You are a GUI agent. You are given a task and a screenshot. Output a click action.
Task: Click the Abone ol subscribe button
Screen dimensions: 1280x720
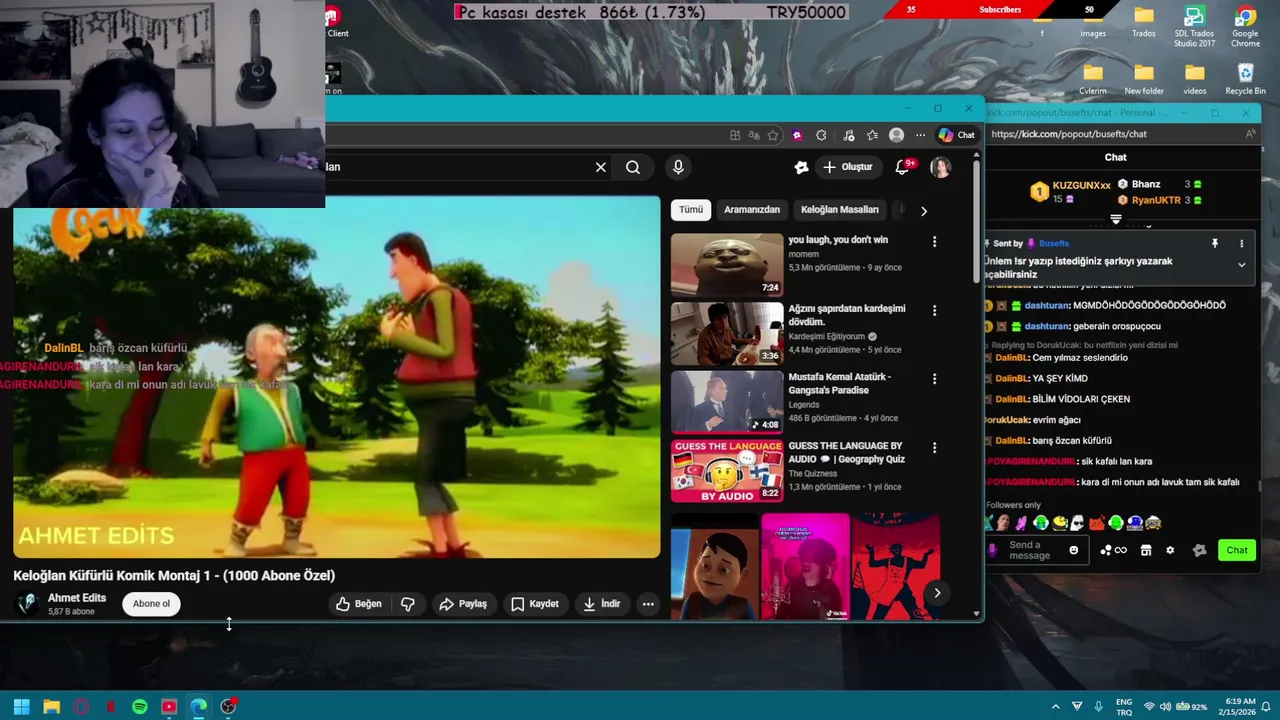[152, 604]
